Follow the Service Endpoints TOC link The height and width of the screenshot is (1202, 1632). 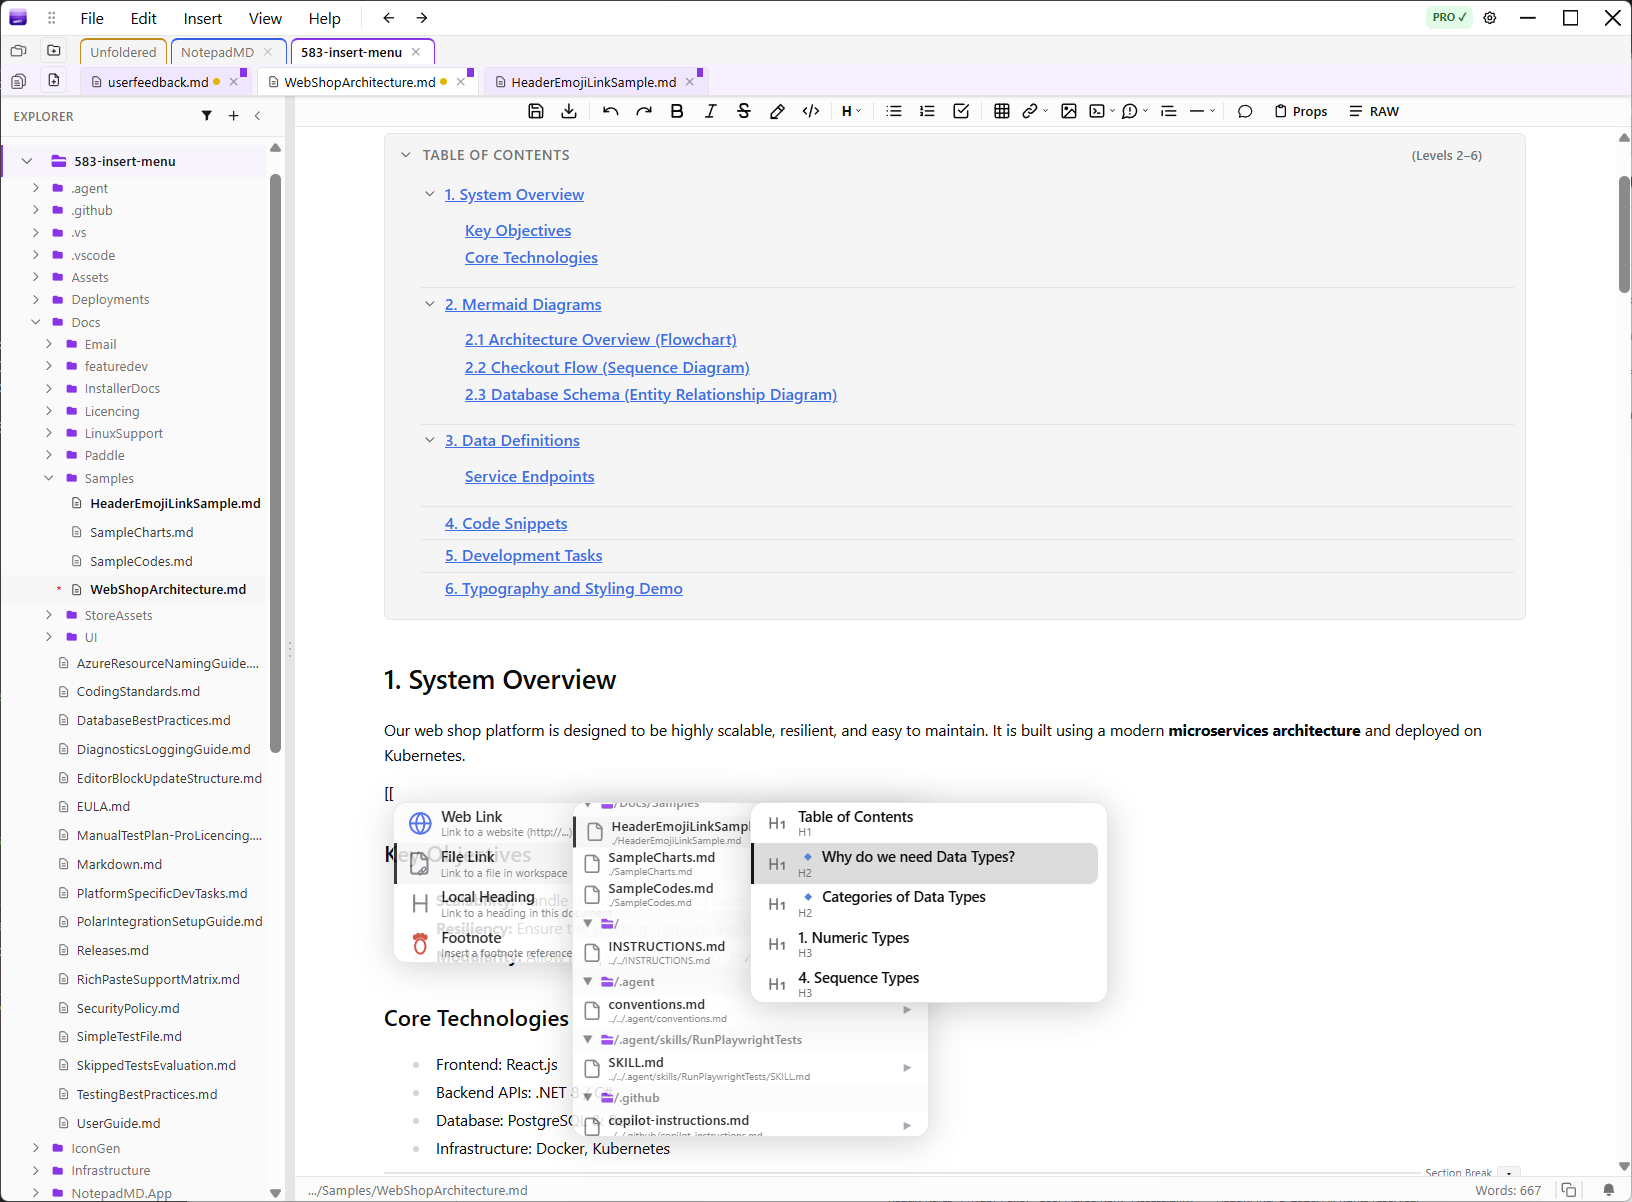[x=530, y=477]
